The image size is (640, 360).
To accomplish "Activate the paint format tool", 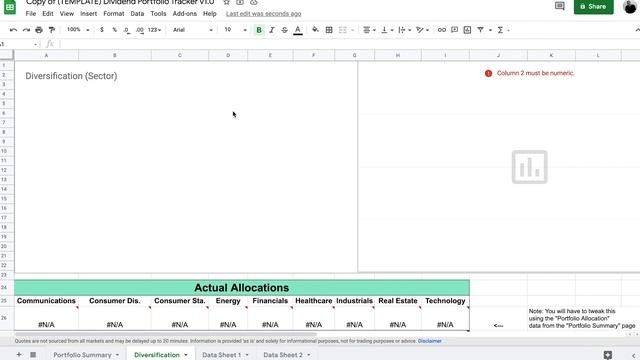I will tap(52, 30).
